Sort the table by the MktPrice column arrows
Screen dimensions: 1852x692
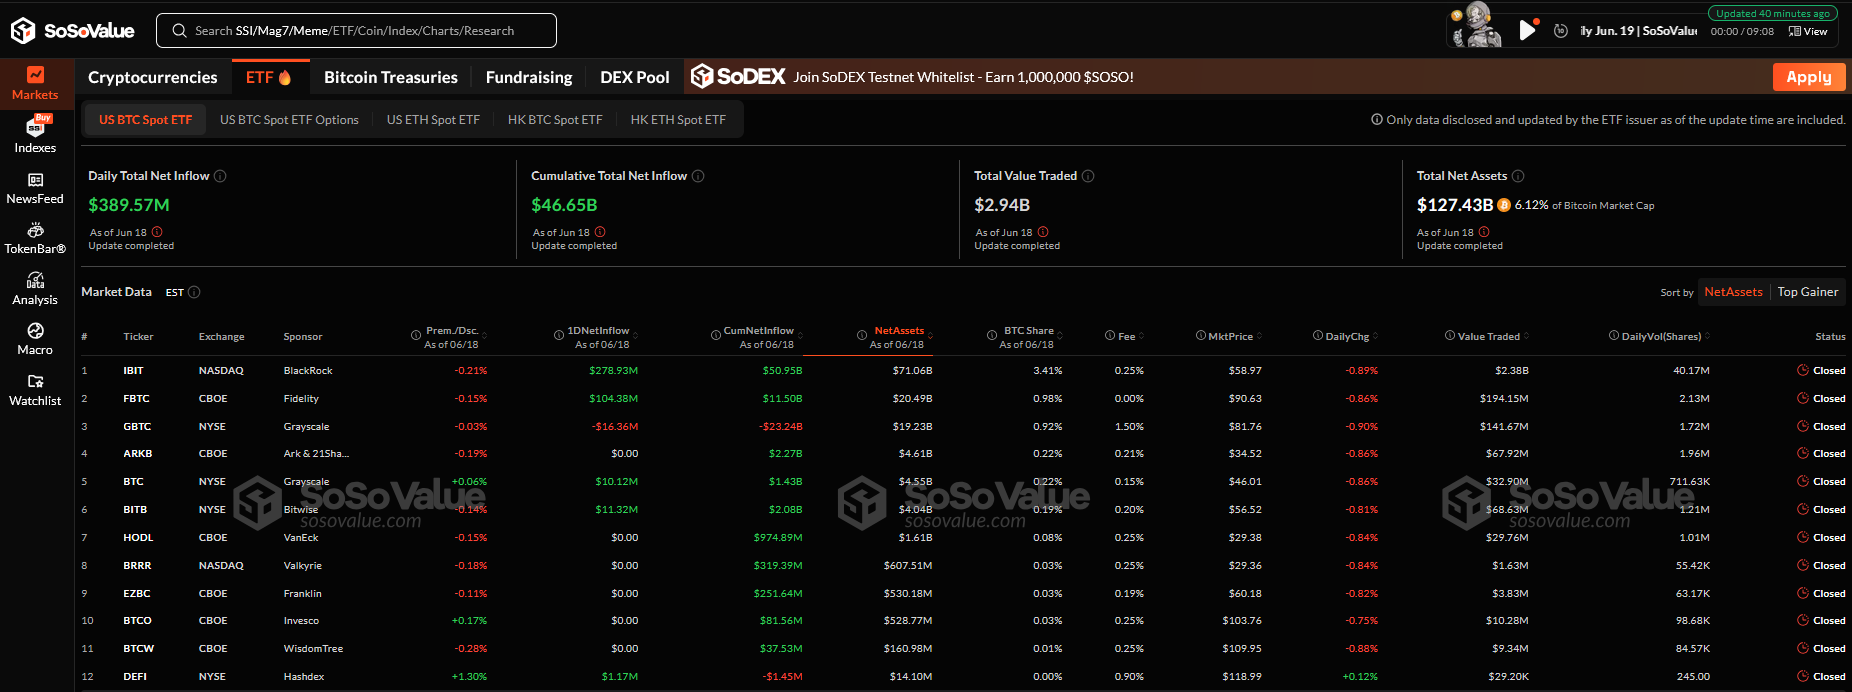coord(1259,336)
